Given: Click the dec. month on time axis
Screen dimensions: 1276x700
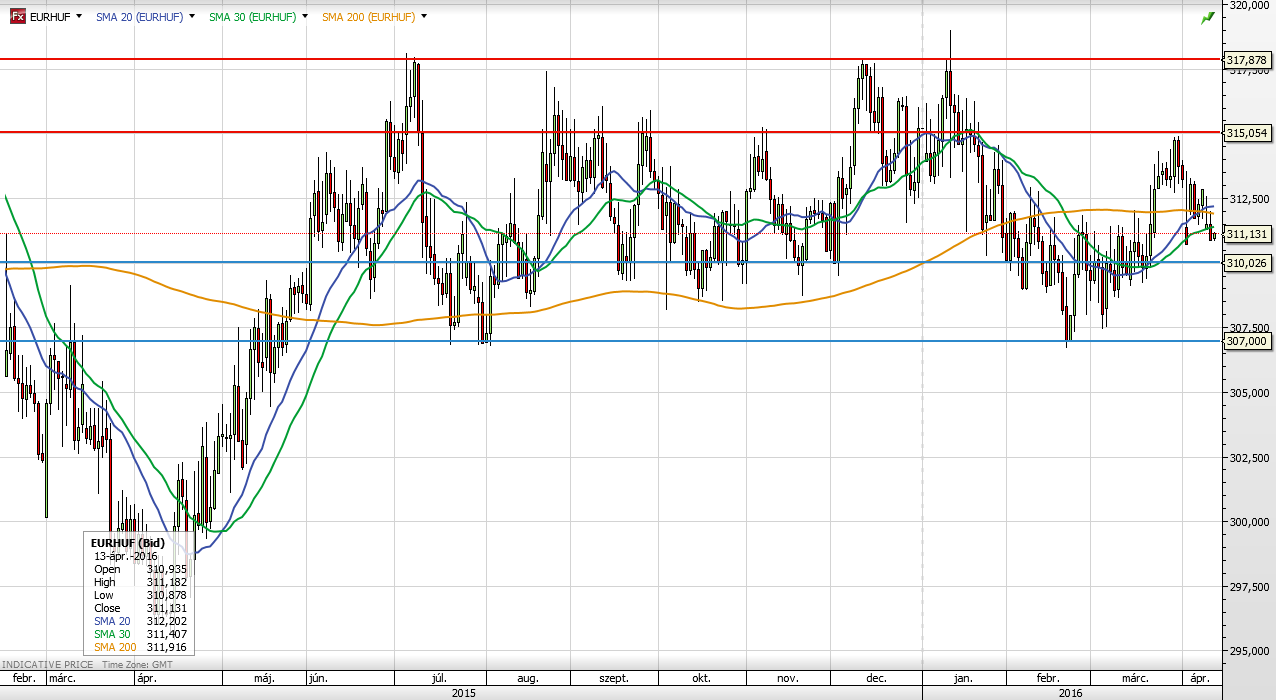Looking at the screenshot, I should [877, 678].
